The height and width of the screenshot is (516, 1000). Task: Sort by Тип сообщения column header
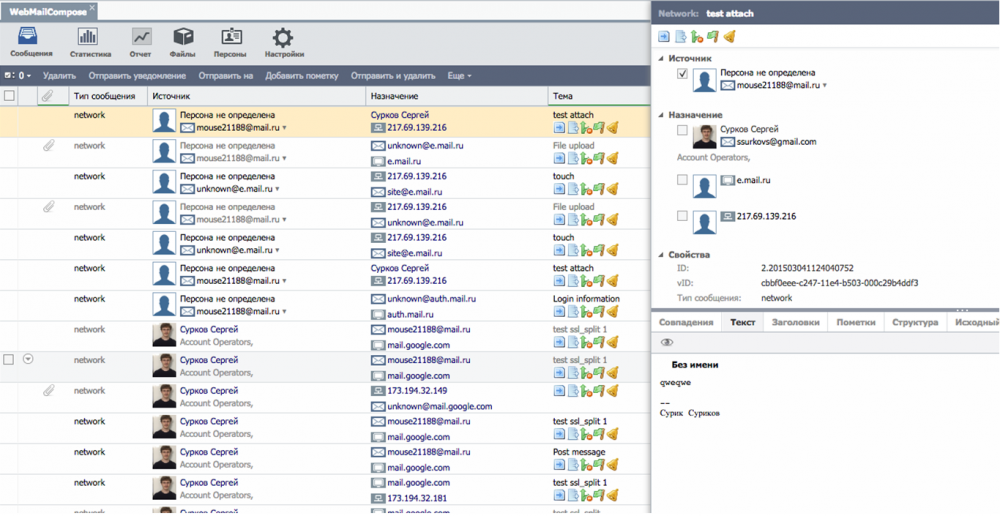click(x=105, y=96)
